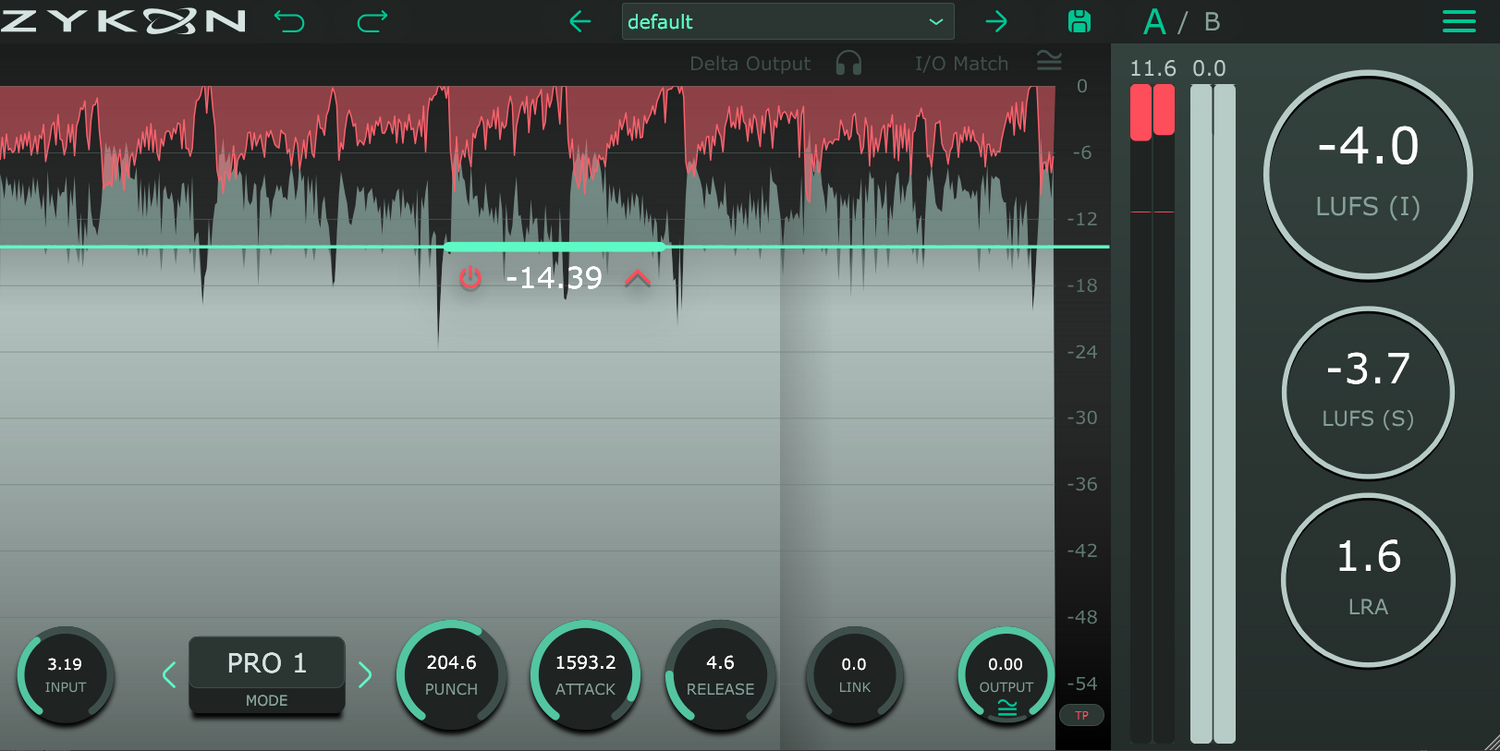Toggle the TP true peak button

point(1081,715)
